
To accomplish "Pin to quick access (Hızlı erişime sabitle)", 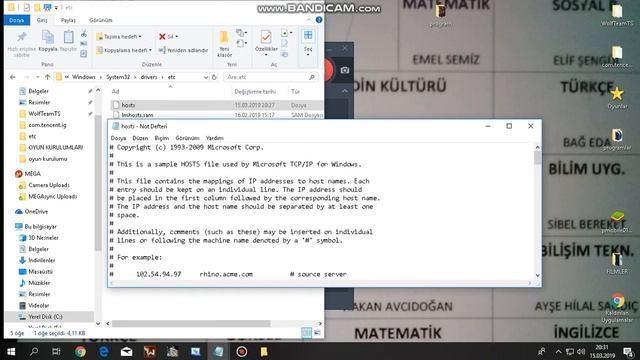I will pos(21,43).
